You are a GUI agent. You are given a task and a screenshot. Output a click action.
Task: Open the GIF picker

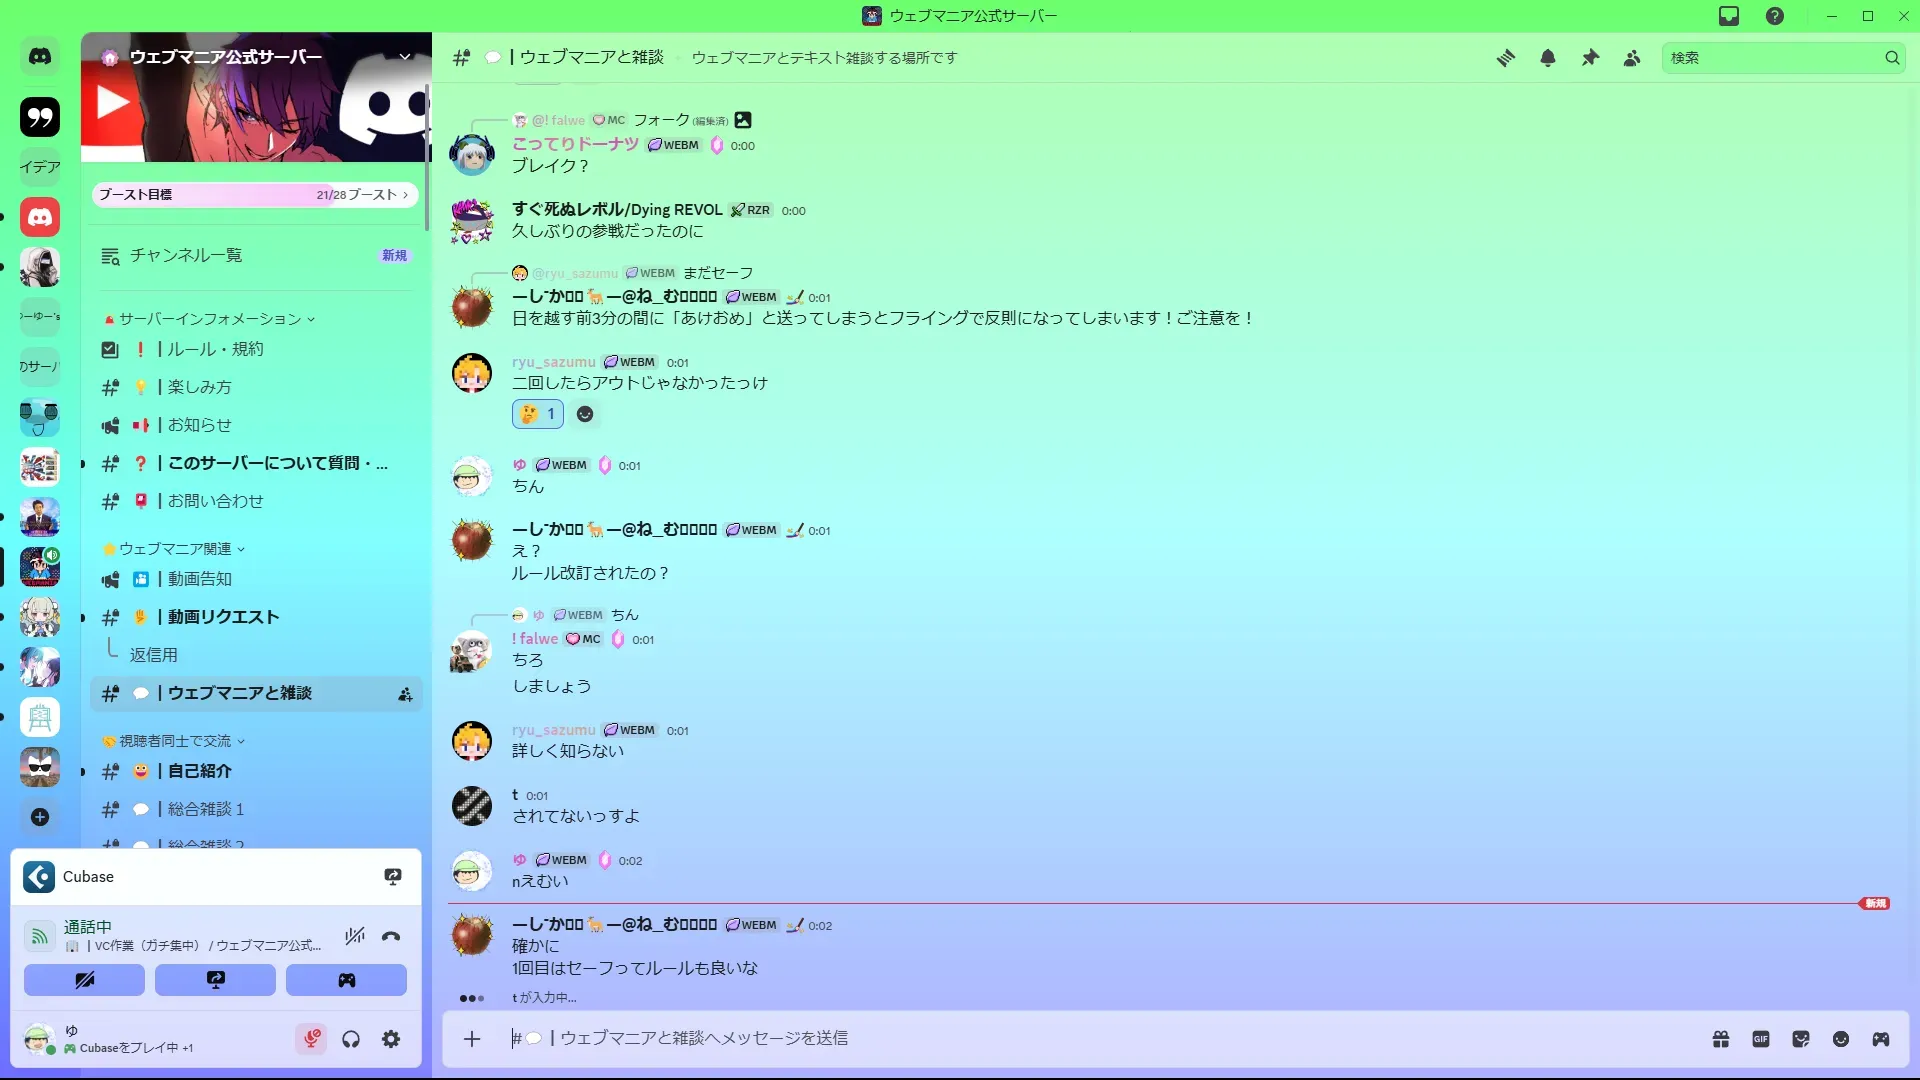click(x=1761, y=1039)
